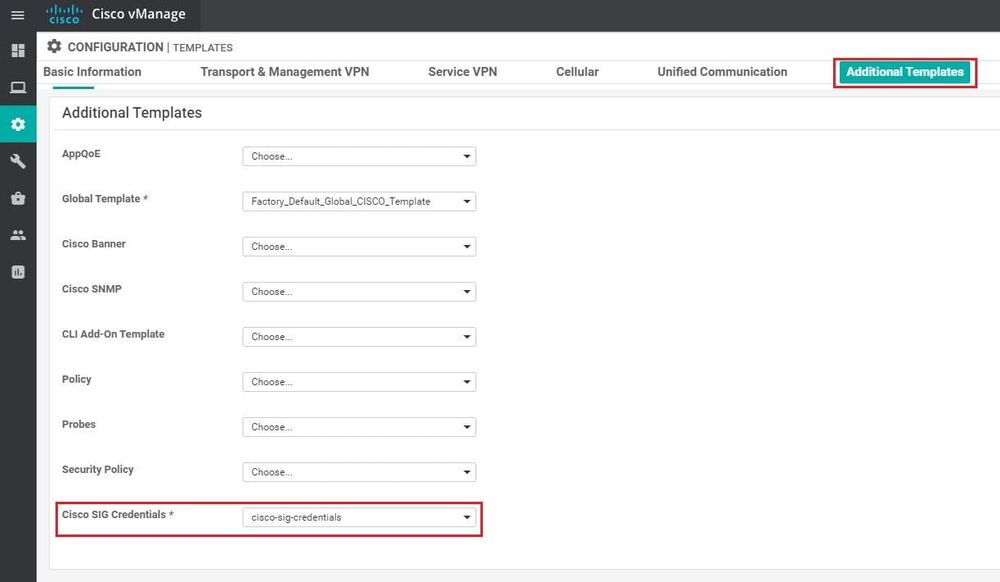Expand the AppQoE dropdown
1000x582 pixels.
359,156
